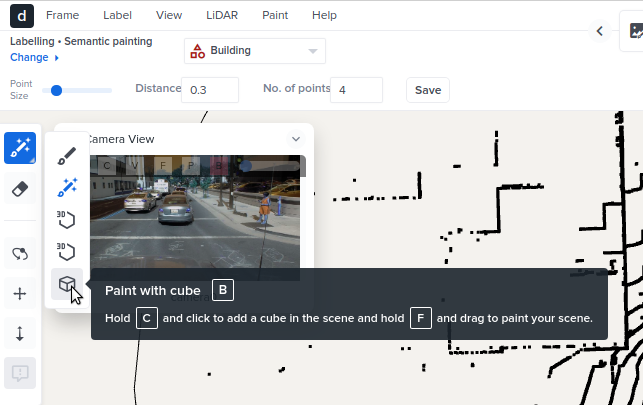Collapse the Camera View panel
Image resolution: width=643 pixels, height=405 pixels.
pos(295,139)
